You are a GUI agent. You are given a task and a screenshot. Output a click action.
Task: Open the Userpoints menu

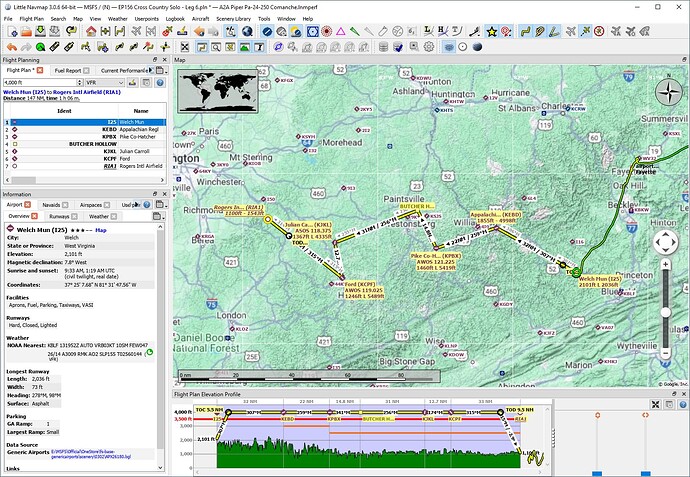[147, 19]
